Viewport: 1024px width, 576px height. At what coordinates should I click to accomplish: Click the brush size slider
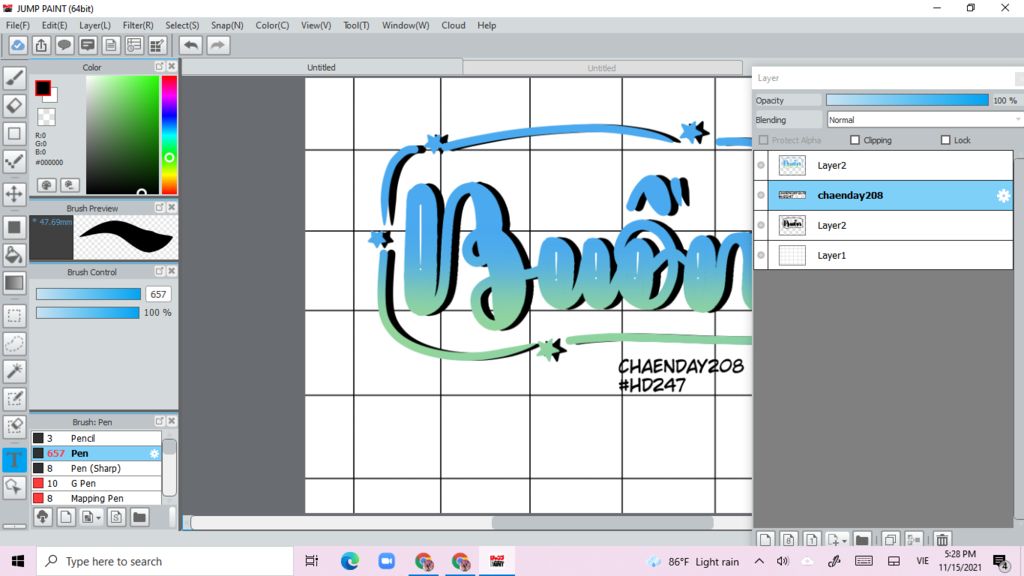click(x=88, y=295)
